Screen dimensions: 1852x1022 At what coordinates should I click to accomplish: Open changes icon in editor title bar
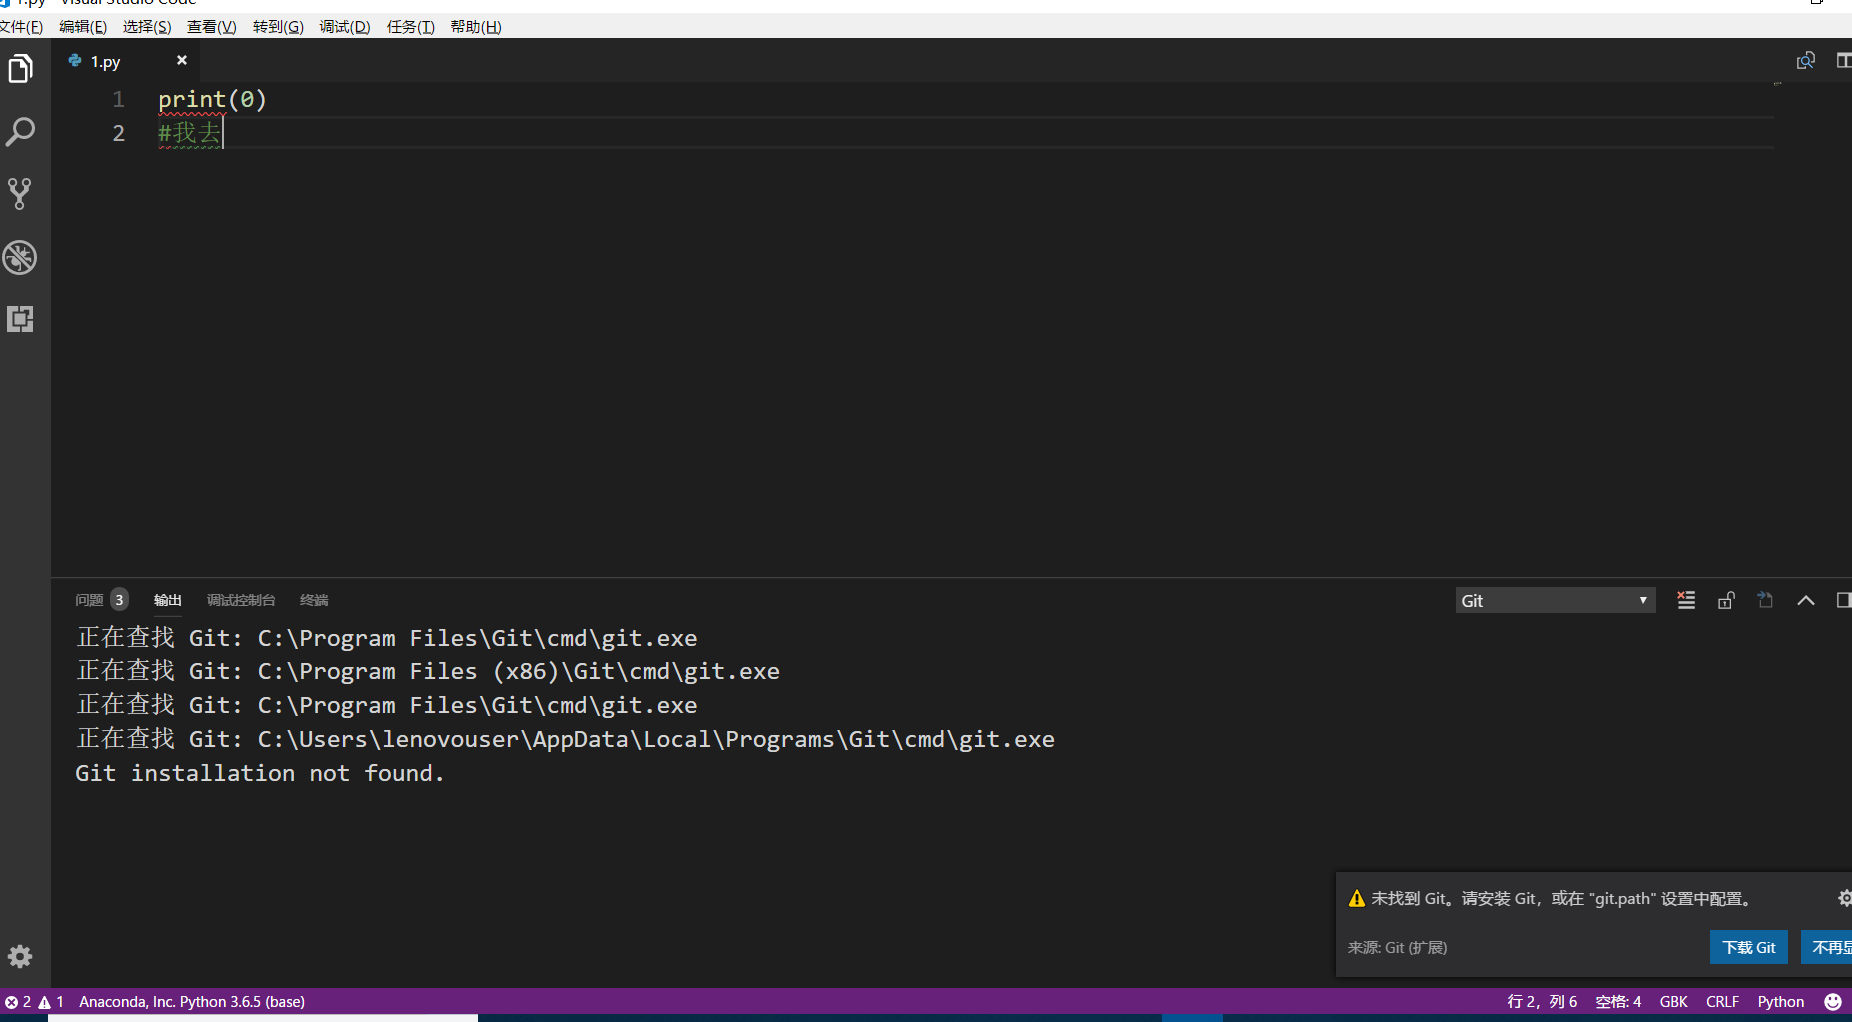tap(1805, 61)
